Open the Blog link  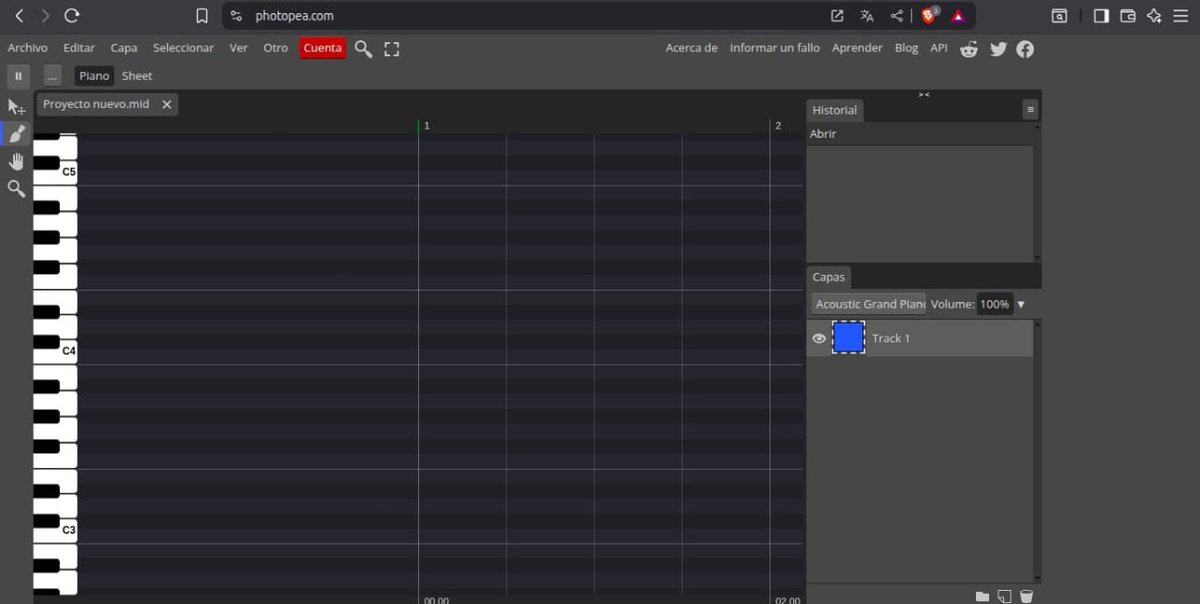click(x=906, y=48)
